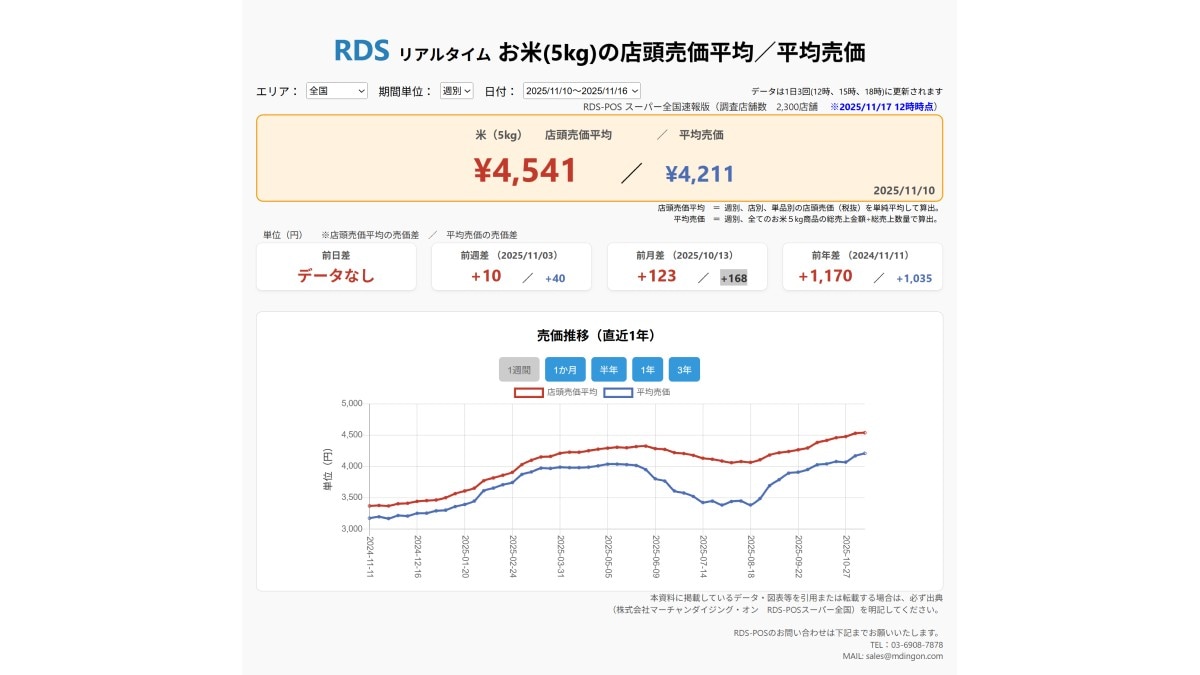The image size is (1200, 675).
Task: Select the 1か月 chart range button
Action: point(564,369)
